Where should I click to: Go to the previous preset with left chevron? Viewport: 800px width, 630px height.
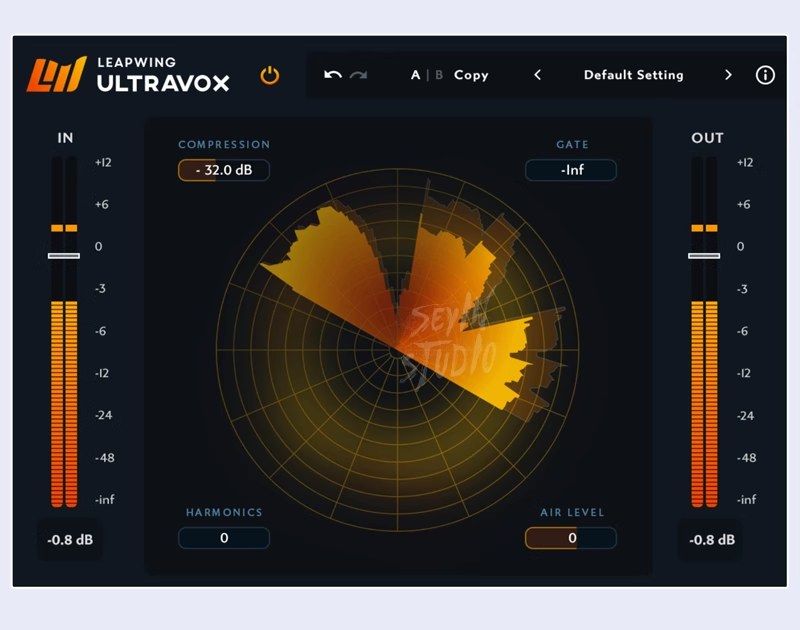click(x=538, y=75)
